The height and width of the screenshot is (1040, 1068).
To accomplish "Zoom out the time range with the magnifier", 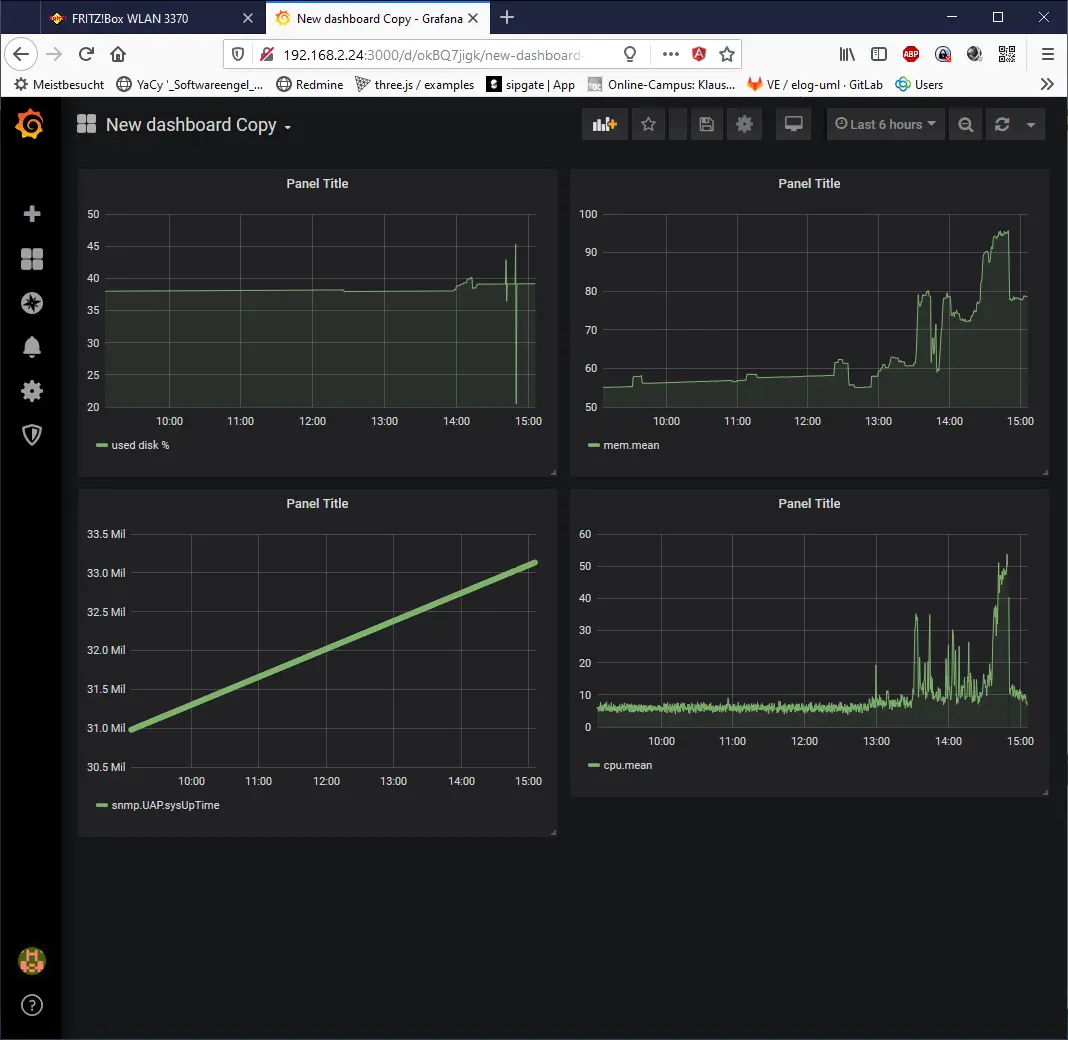I will (x=964, y=124).
